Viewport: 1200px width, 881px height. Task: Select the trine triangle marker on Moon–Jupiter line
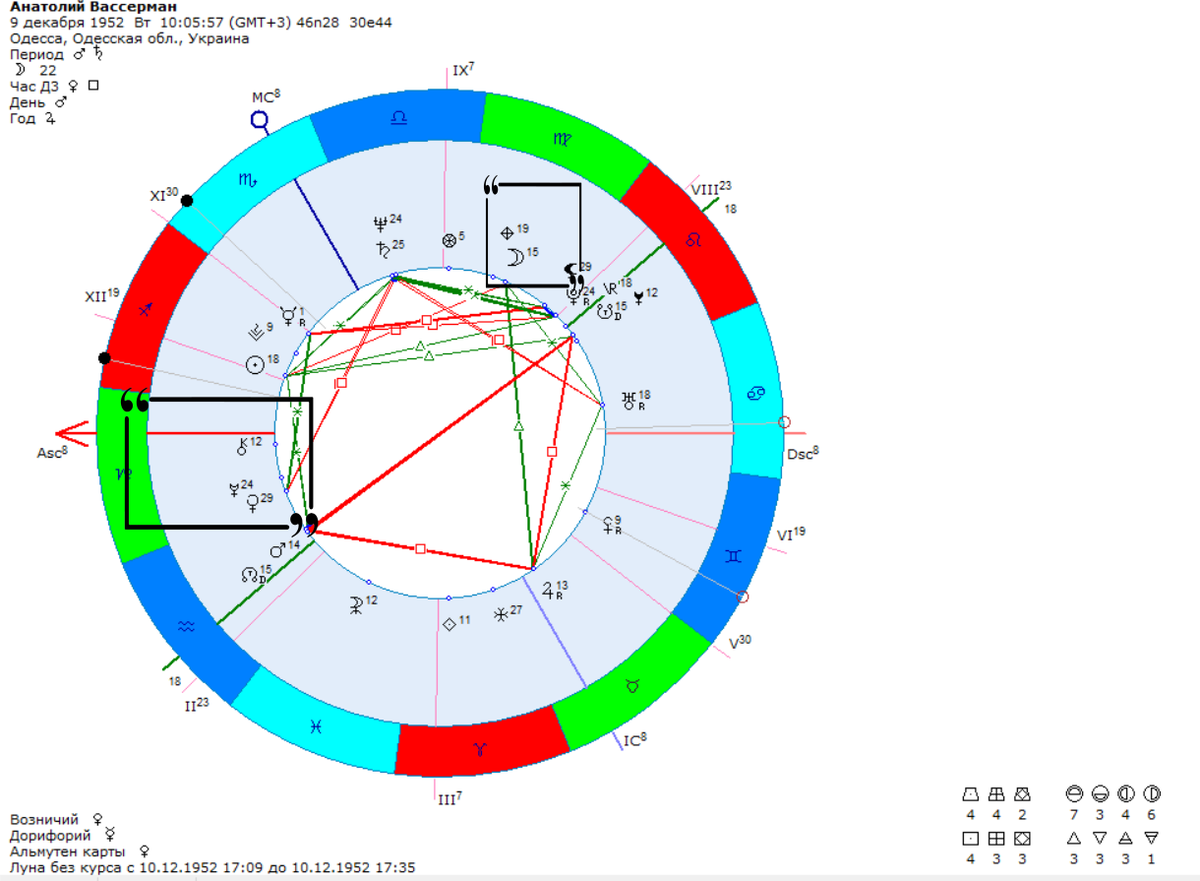[518, 427]
